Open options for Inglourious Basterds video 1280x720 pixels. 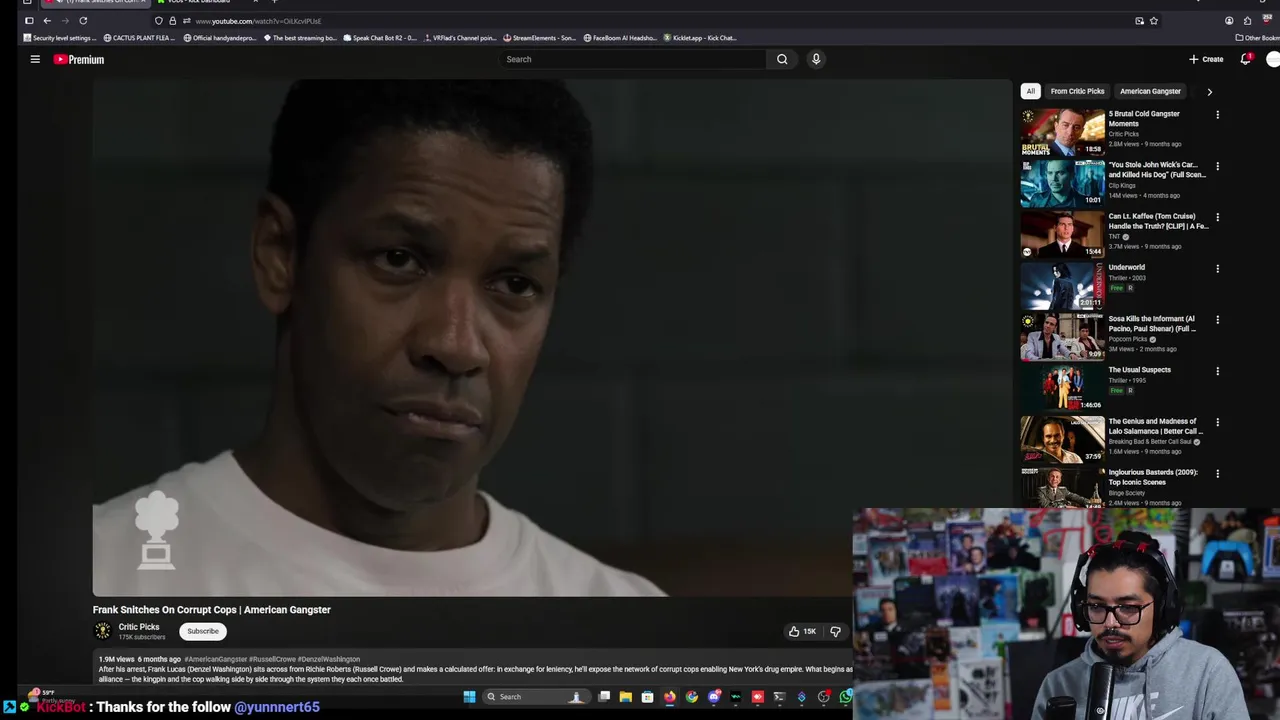pyautogui.click(x=1217, y=473)
